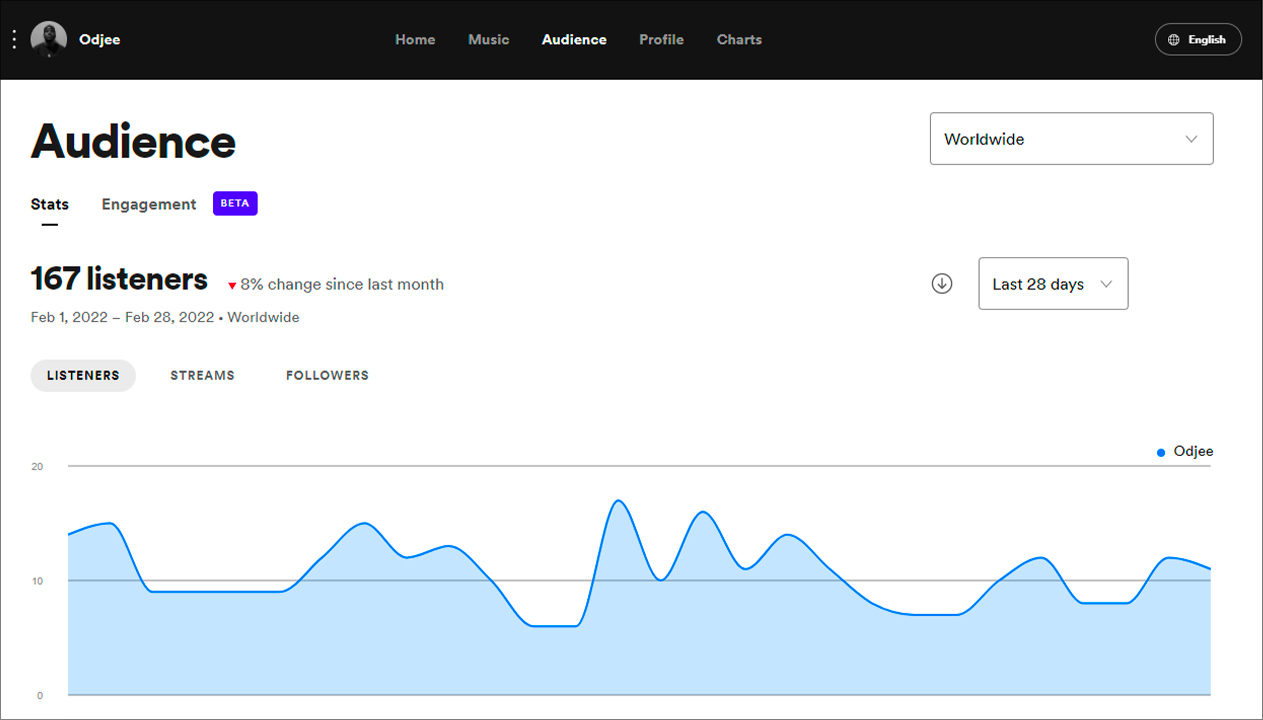Select the Stats tab
This screenshot has width=1263, height=720.
tap(50, 204)
